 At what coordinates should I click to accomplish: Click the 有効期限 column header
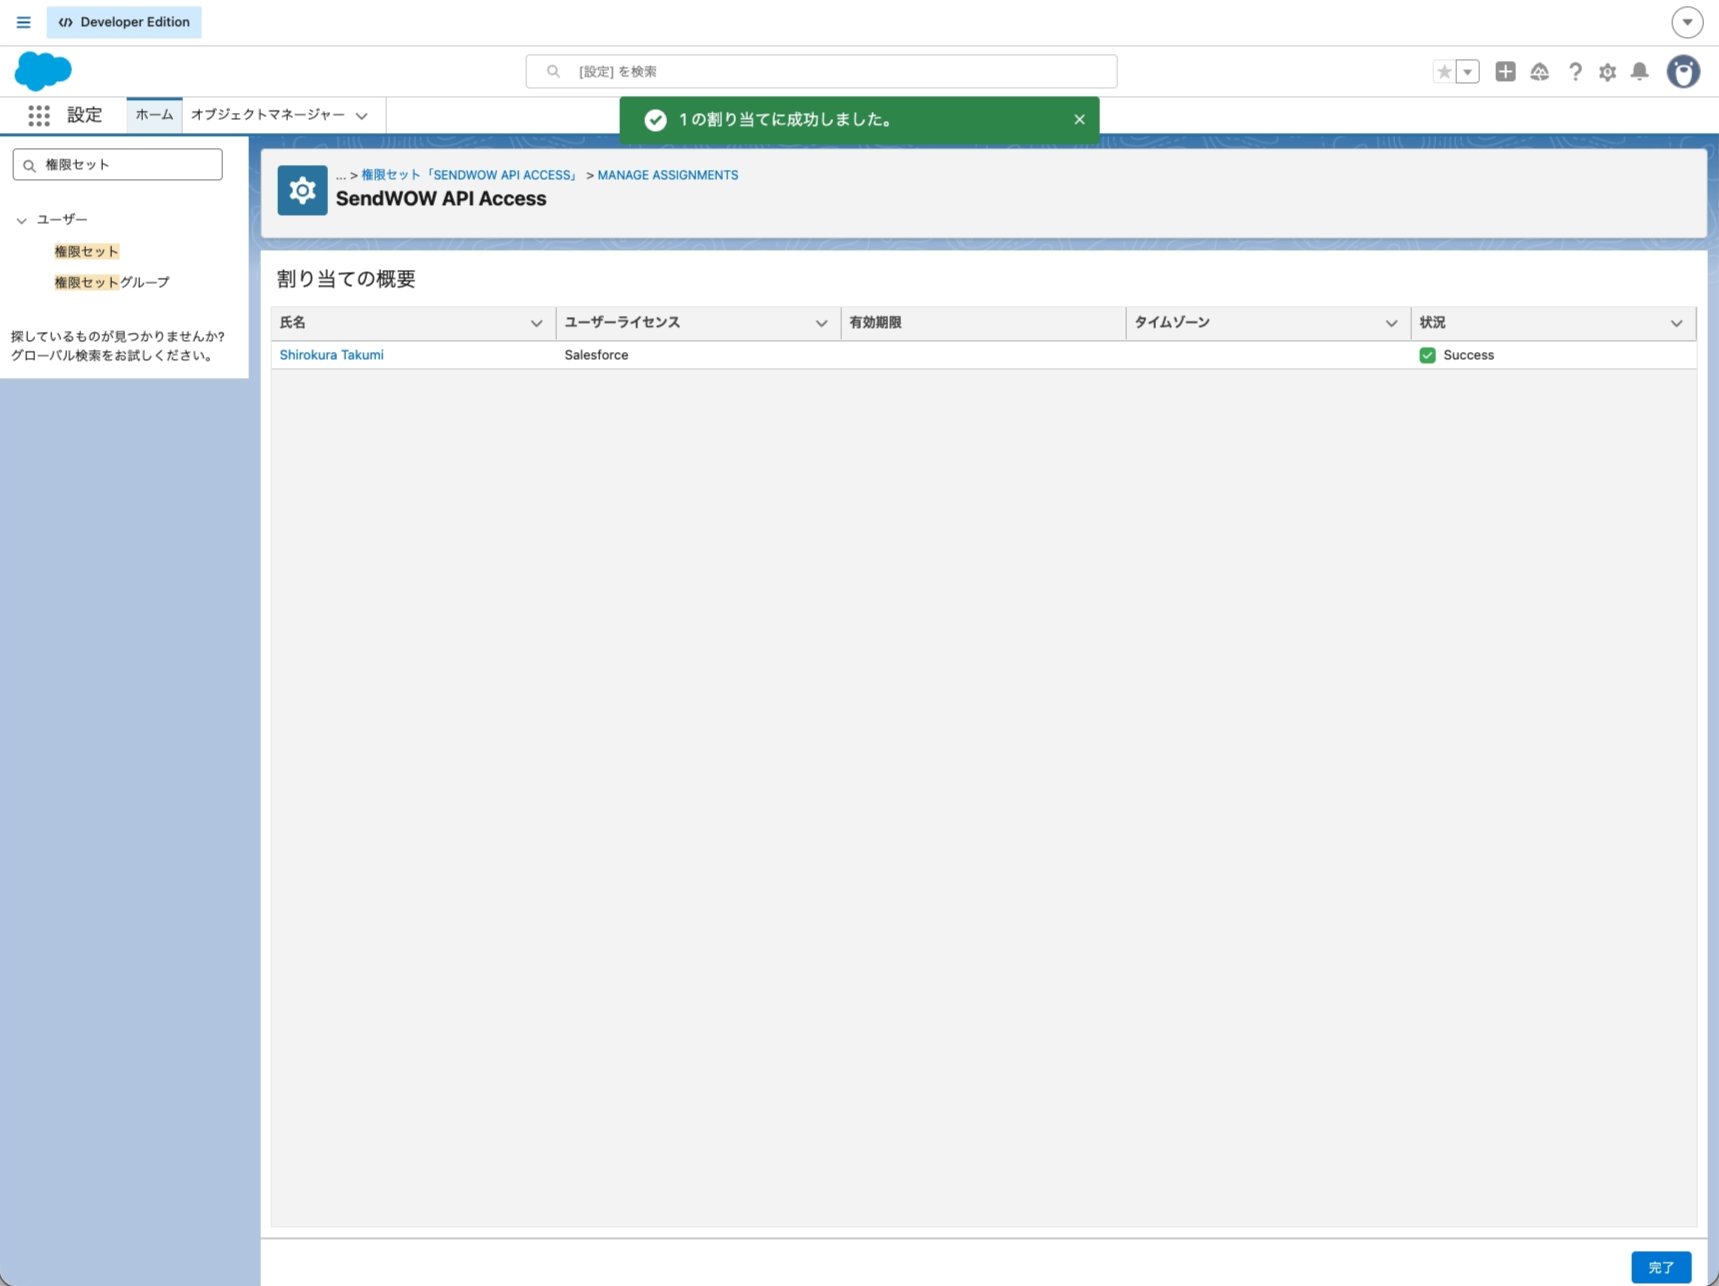(983, 323)
